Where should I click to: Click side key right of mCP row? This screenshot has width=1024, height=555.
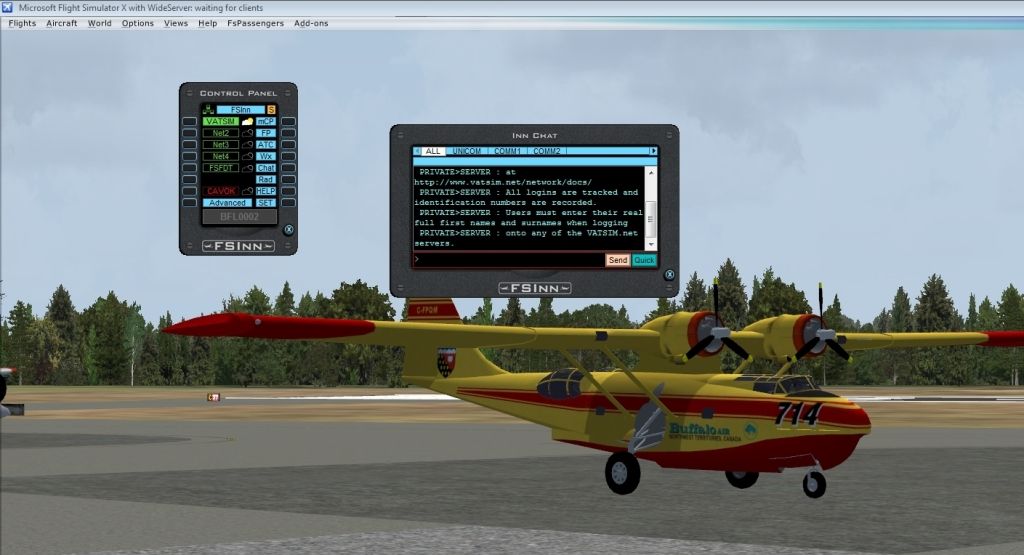[289, 121]
